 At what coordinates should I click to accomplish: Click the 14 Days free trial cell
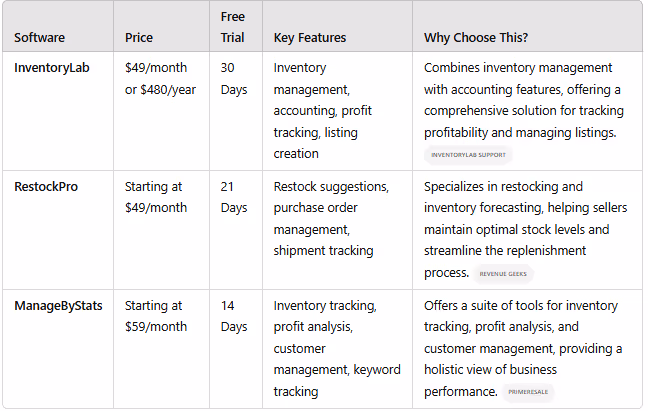point(233,316)
